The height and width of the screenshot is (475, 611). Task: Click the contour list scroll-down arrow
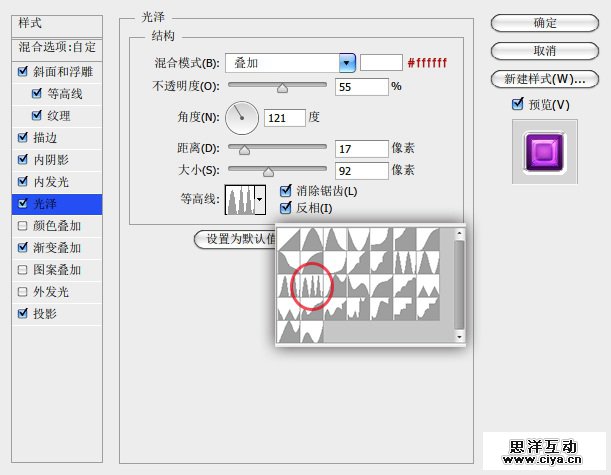point(459,337)
